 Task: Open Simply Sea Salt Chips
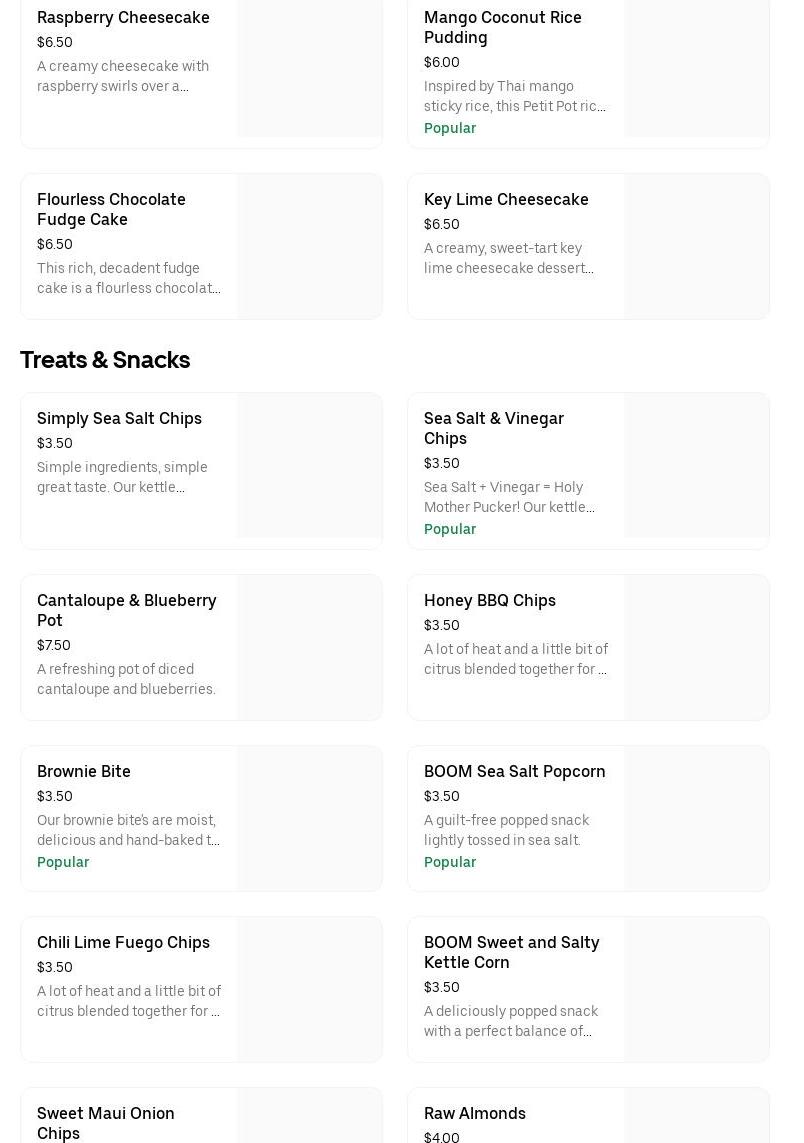[119, 419]
